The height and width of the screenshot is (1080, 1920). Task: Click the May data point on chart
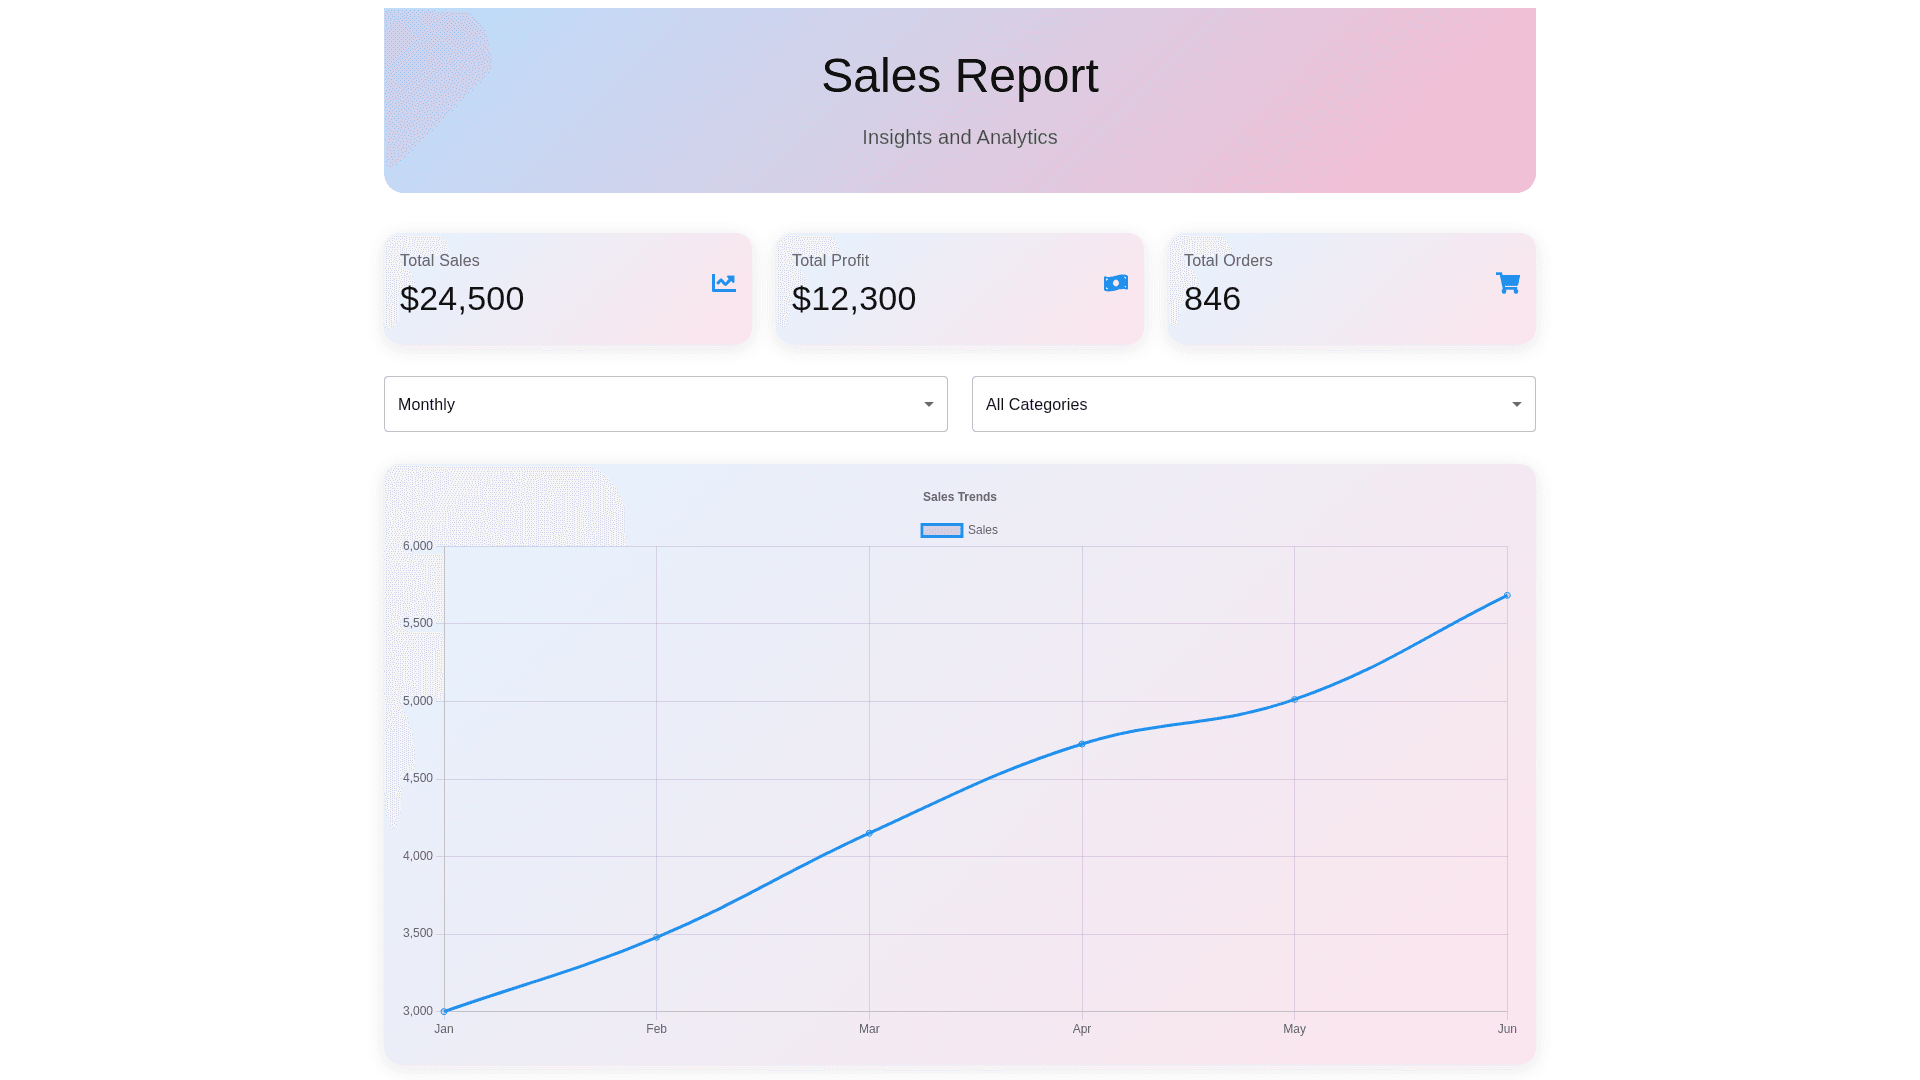[1294, 699]
